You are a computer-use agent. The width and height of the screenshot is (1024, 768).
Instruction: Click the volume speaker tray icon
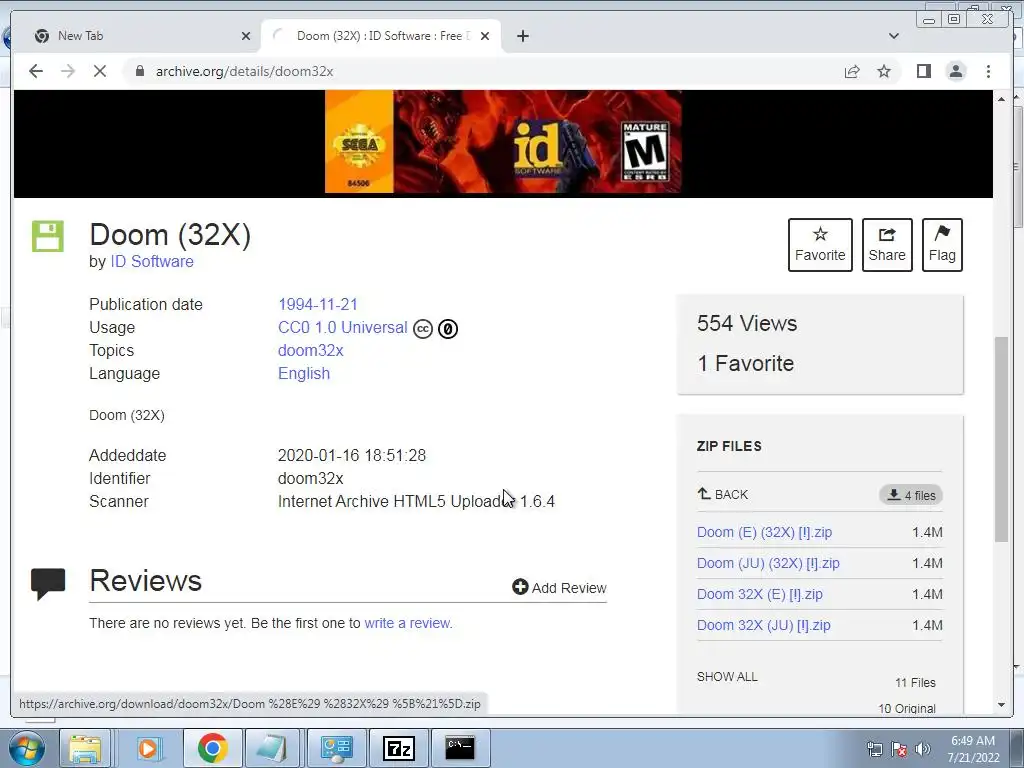coord(922,750)
